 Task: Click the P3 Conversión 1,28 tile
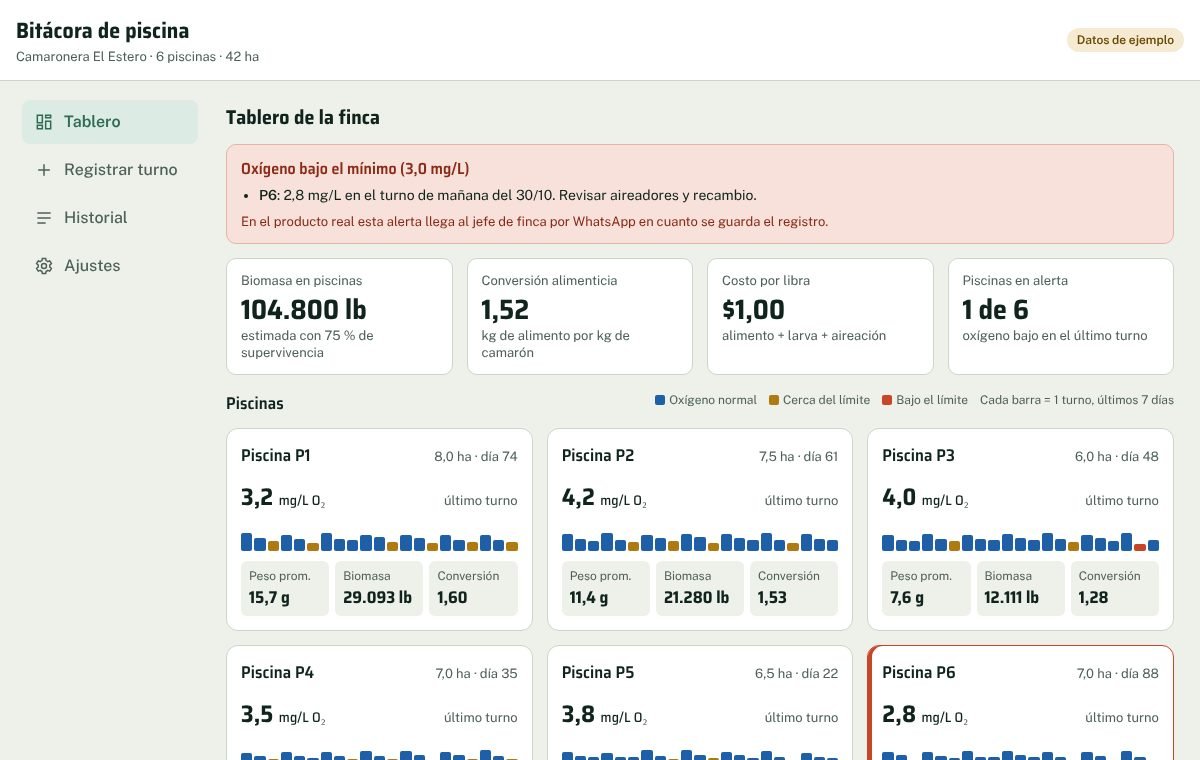(1114, 588)
